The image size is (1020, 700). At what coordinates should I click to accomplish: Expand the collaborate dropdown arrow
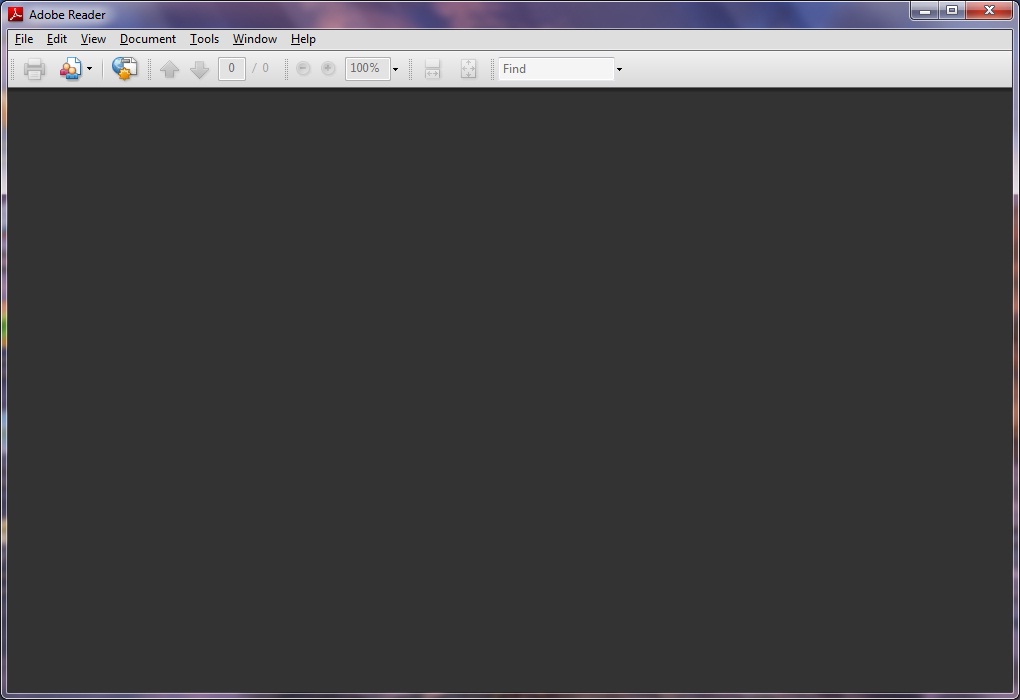click(89, 68)
